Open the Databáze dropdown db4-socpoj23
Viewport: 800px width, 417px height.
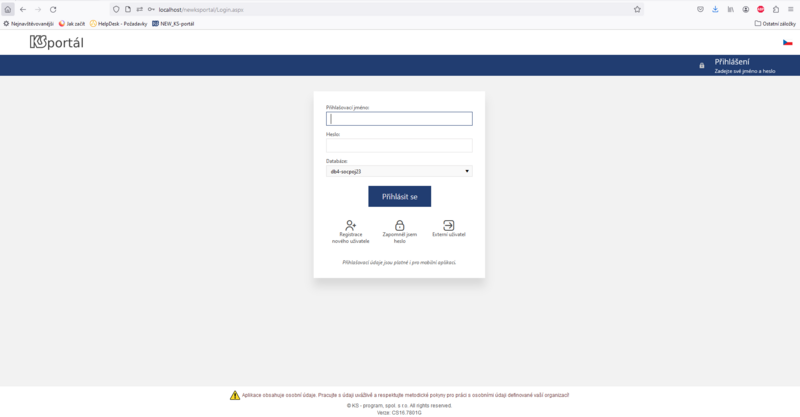point(399,171)
